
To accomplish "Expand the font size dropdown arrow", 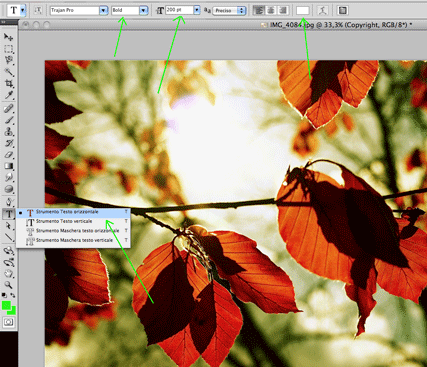I will tap(197, 10).
